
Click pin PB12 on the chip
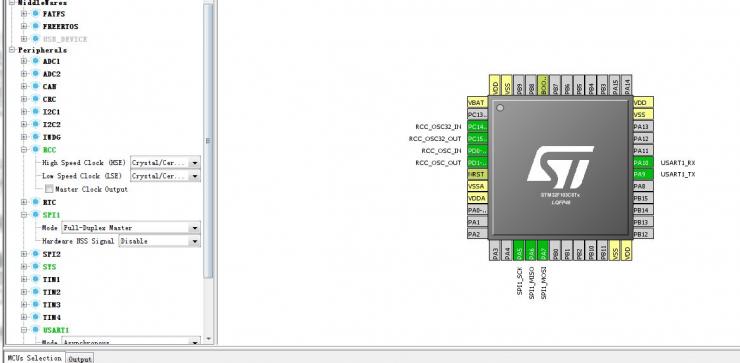(643, 234)
